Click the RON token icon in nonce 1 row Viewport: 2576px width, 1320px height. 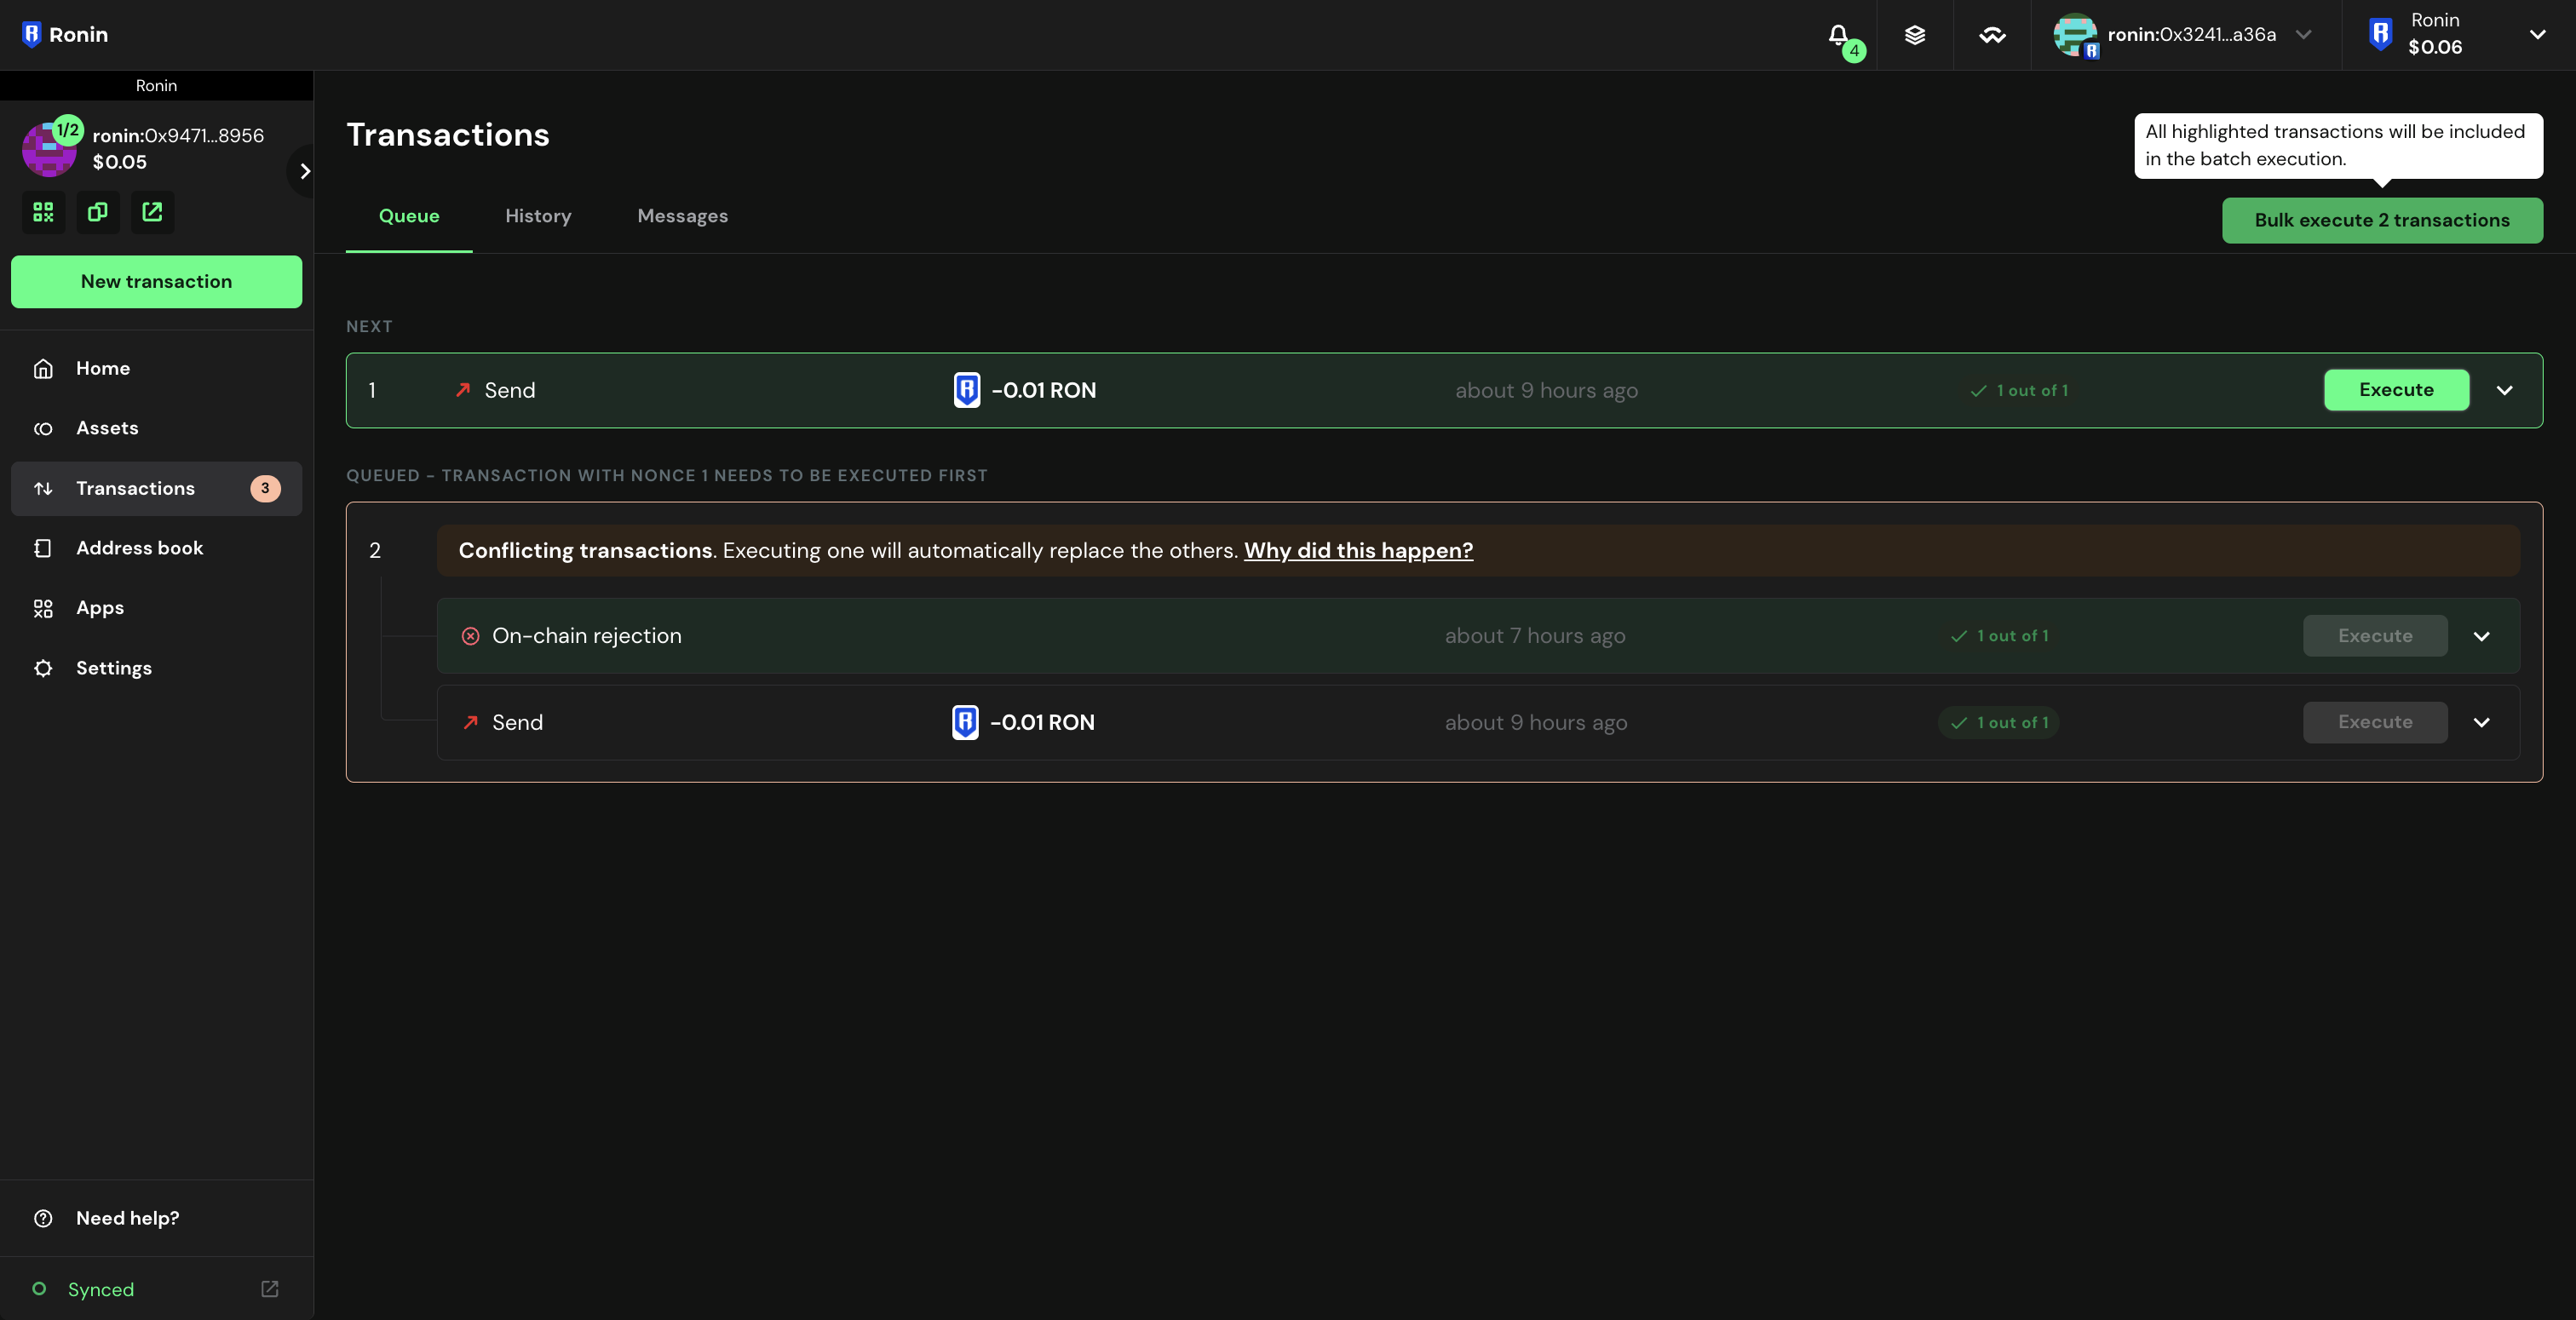point(967,390)
